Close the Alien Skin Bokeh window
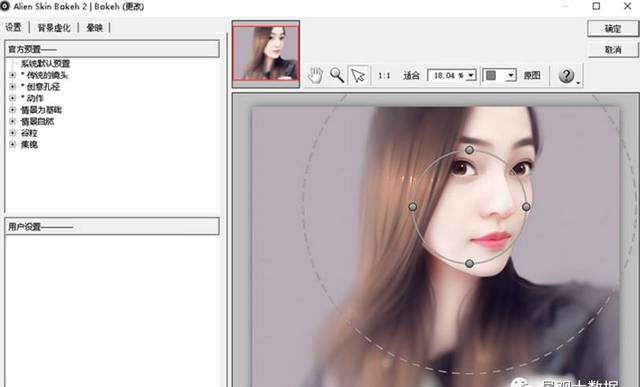 [x=627, y=6]
